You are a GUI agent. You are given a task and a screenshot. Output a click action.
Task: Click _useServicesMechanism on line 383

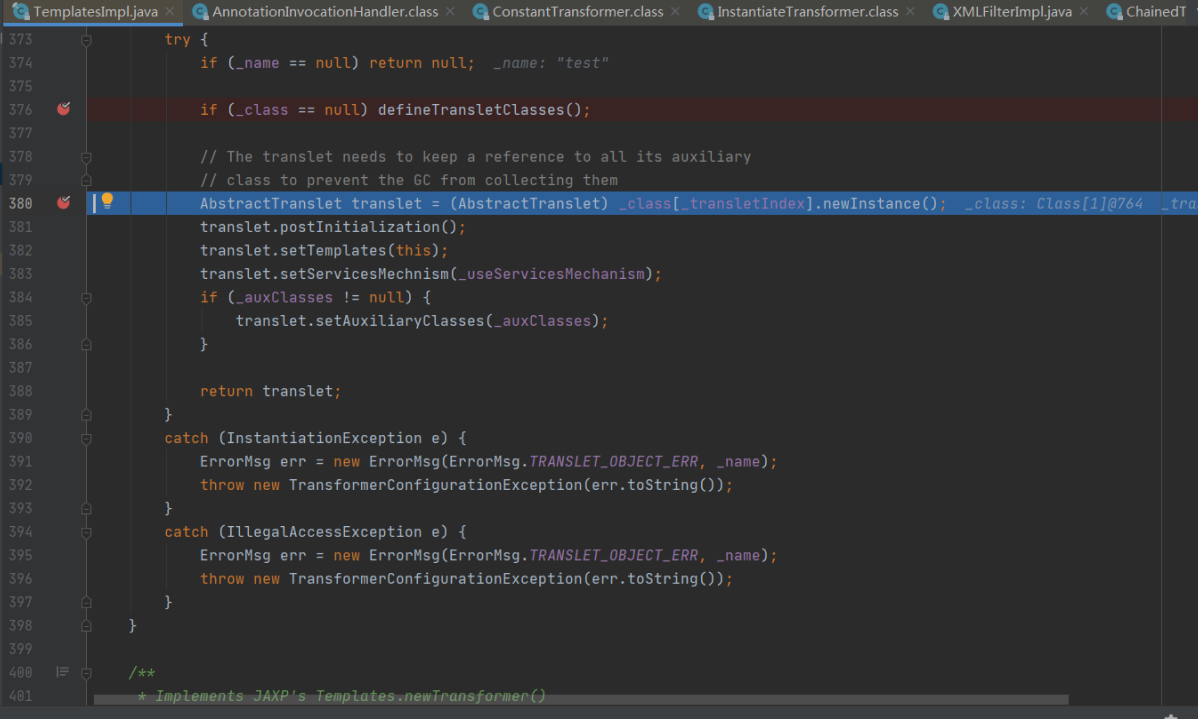click(x=552, y=274)
